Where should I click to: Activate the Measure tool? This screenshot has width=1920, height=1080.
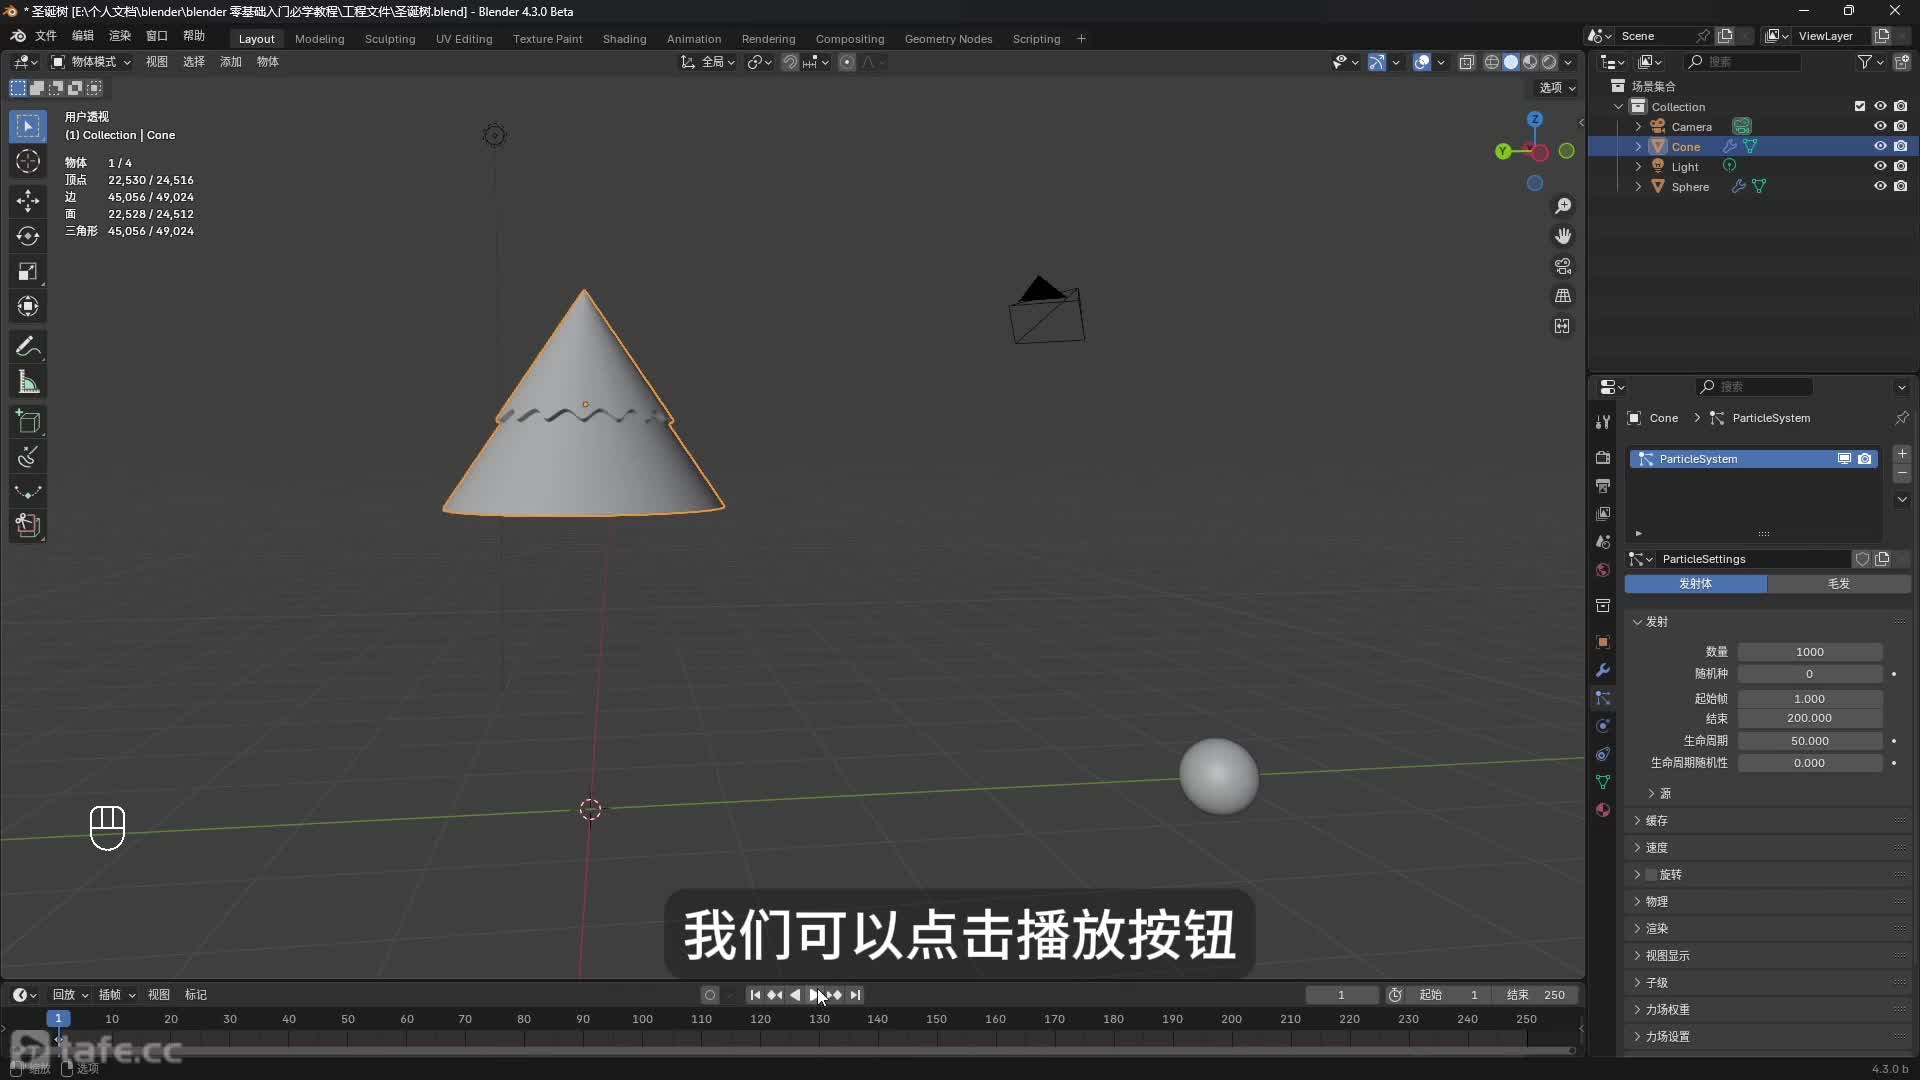pyautogui.click(x=28, y=383)
